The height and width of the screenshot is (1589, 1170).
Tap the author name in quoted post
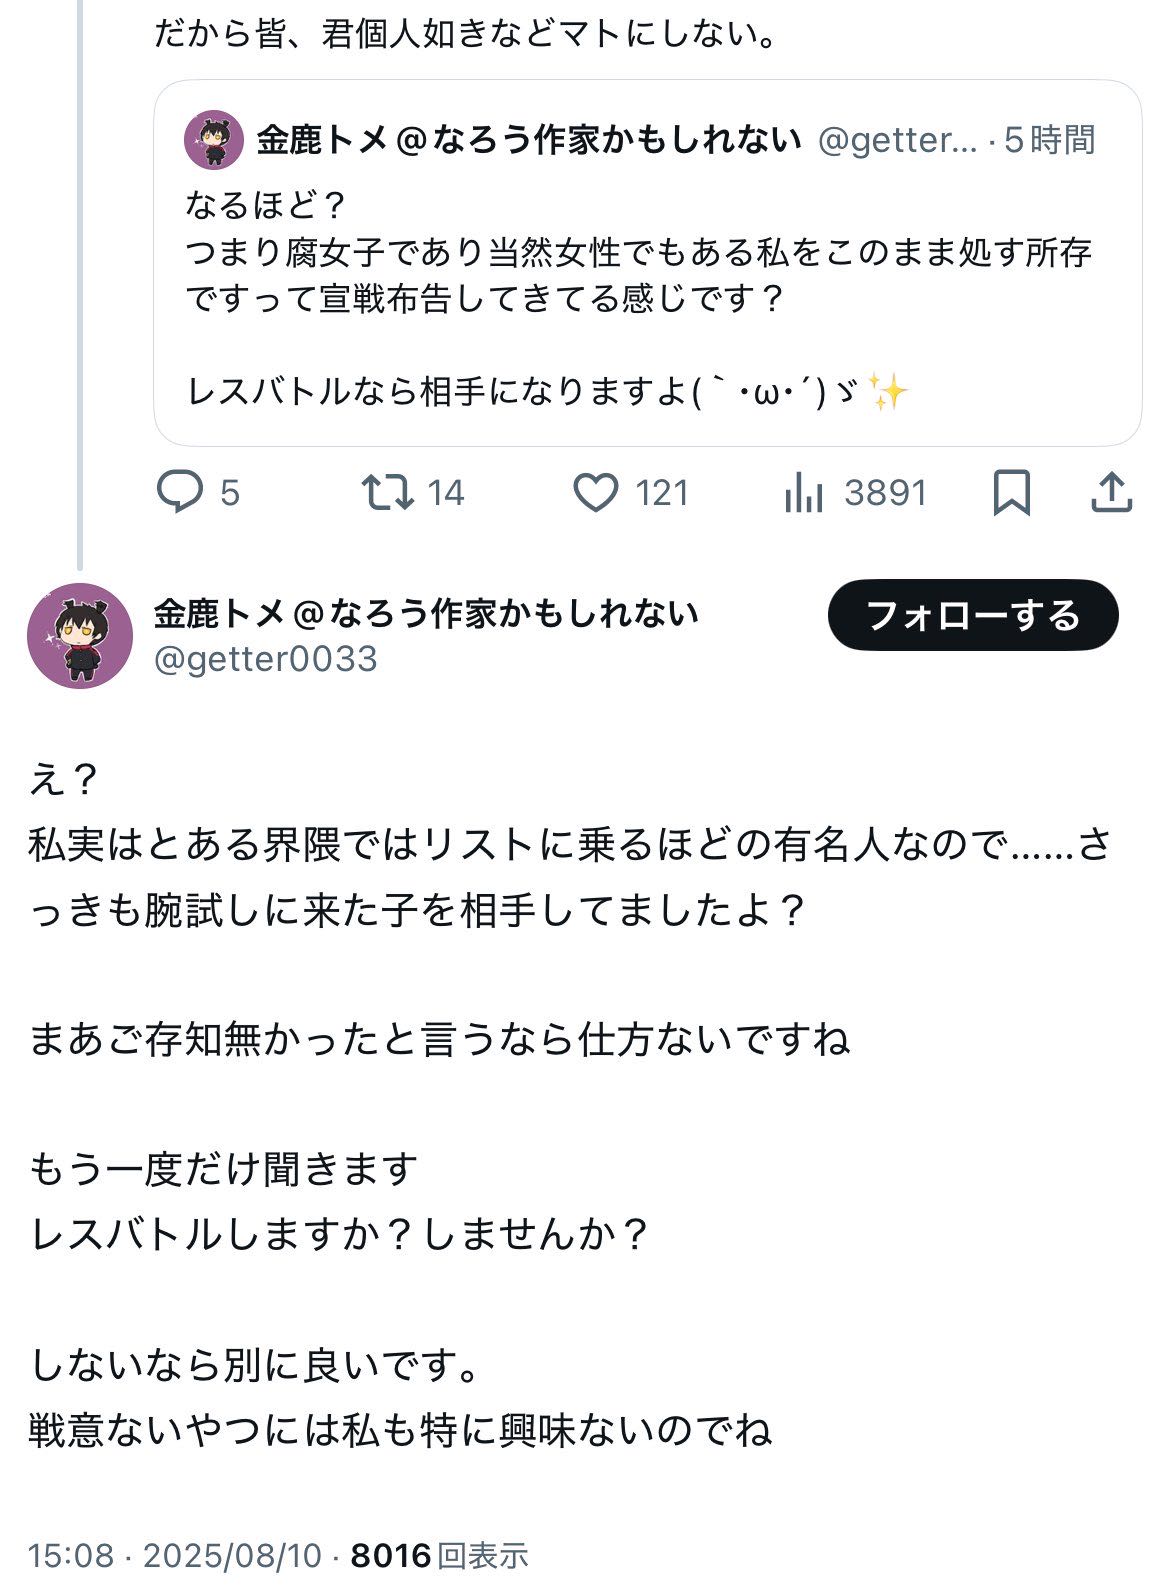[529, 140]
